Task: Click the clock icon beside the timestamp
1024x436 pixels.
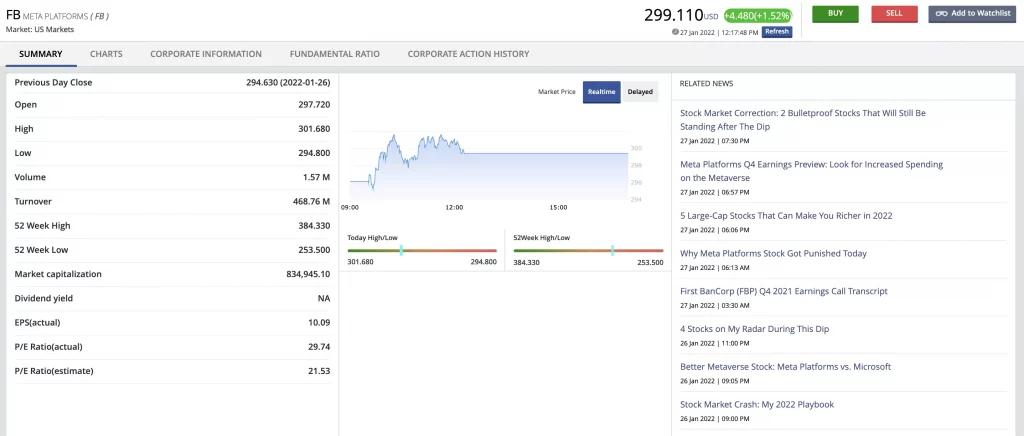Action: pyautogui.click(x=676, y=32)
